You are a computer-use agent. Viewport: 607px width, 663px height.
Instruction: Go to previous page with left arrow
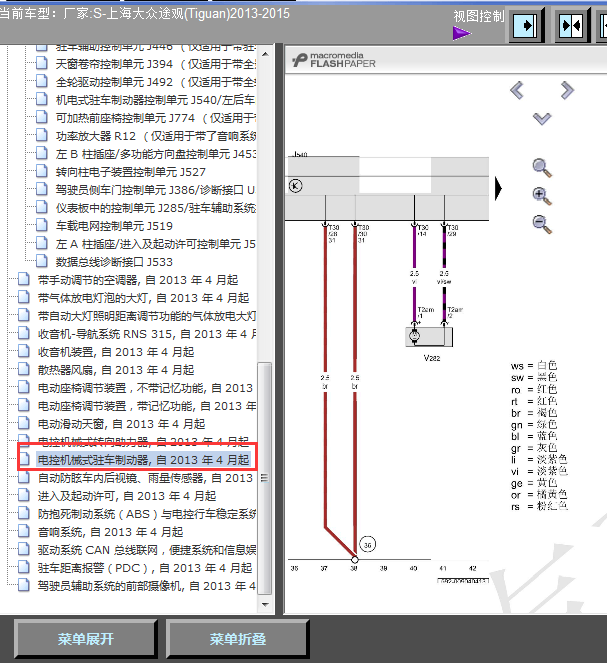517,90
